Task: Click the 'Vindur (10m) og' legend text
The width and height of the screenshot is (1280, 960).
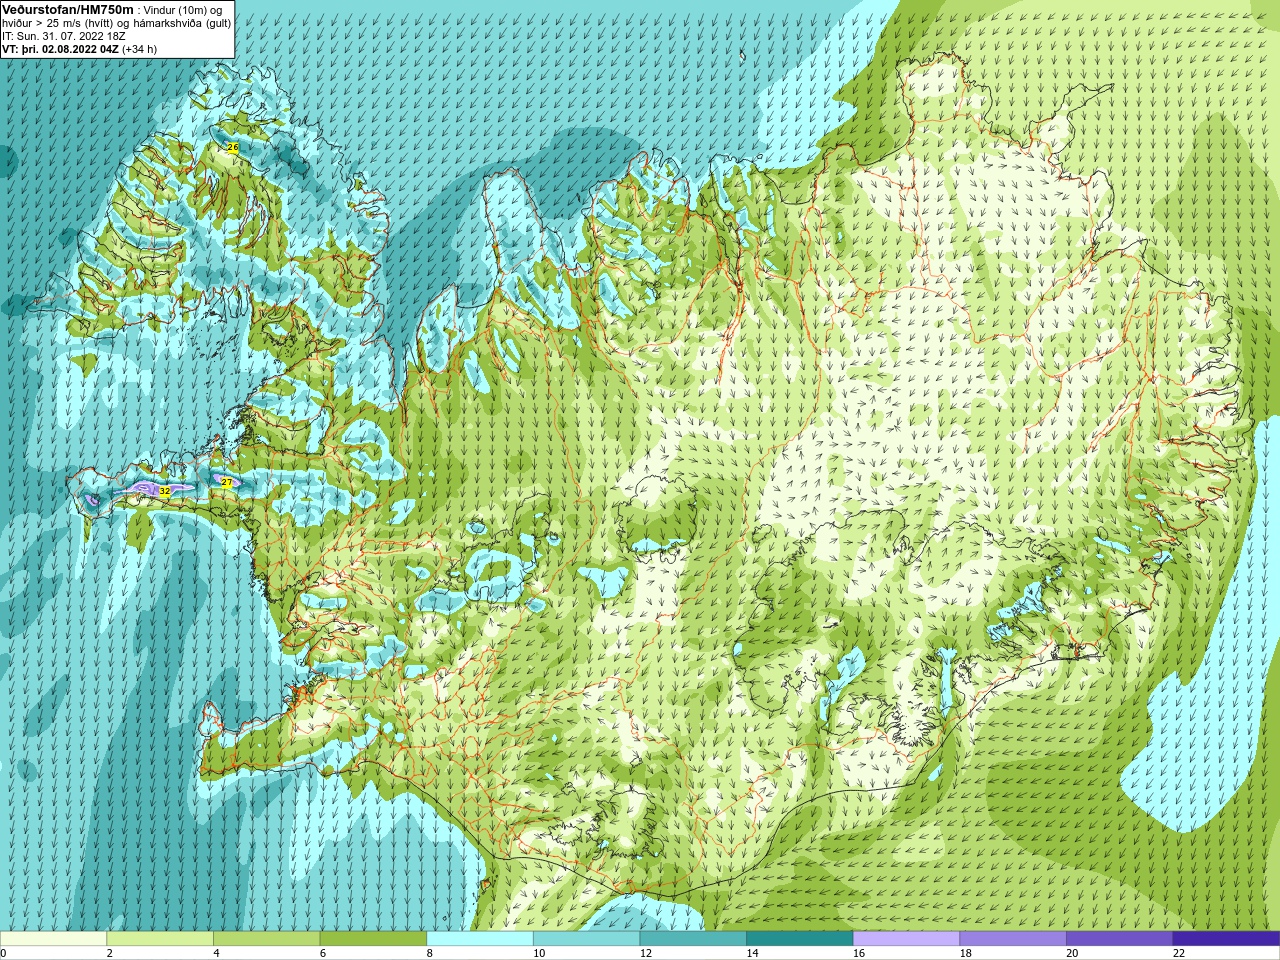Action: (183, 10)
